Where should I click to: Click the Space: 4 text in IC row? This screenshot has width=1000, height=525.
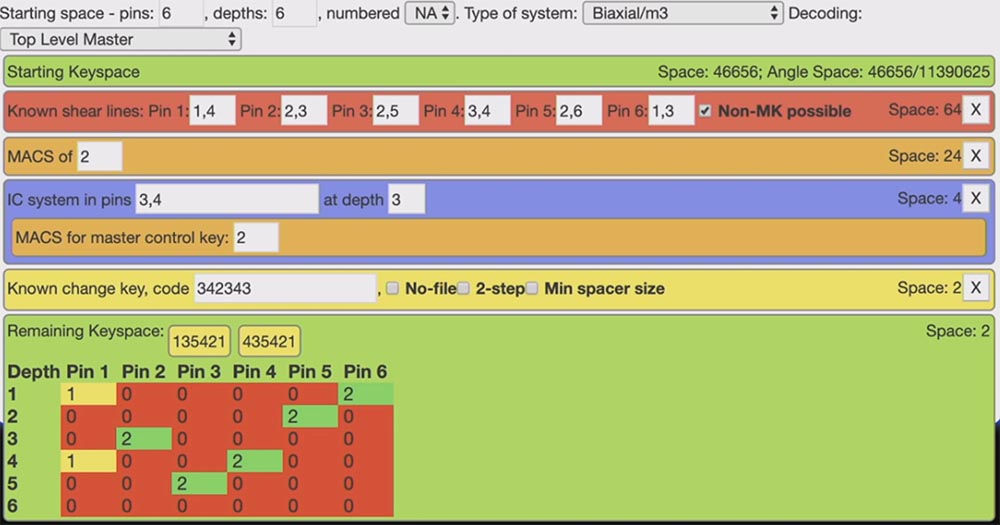click(x=929, y=198)
